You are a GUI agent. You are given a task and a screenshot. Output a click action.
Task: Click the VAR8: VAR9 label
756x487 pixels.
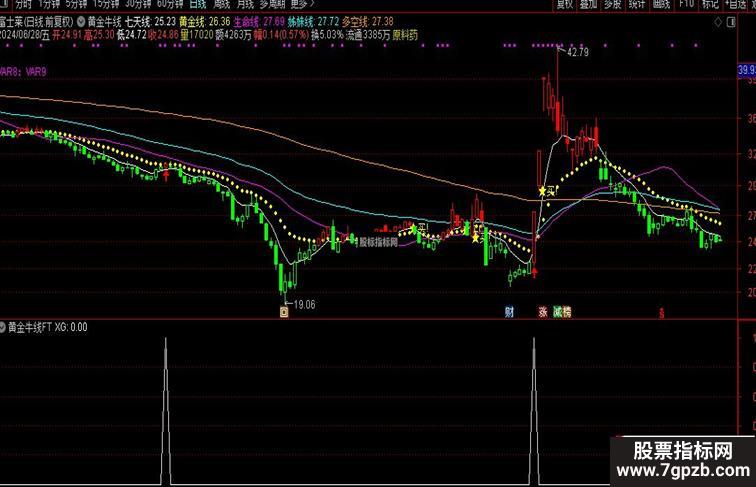(x=23, y=72)
